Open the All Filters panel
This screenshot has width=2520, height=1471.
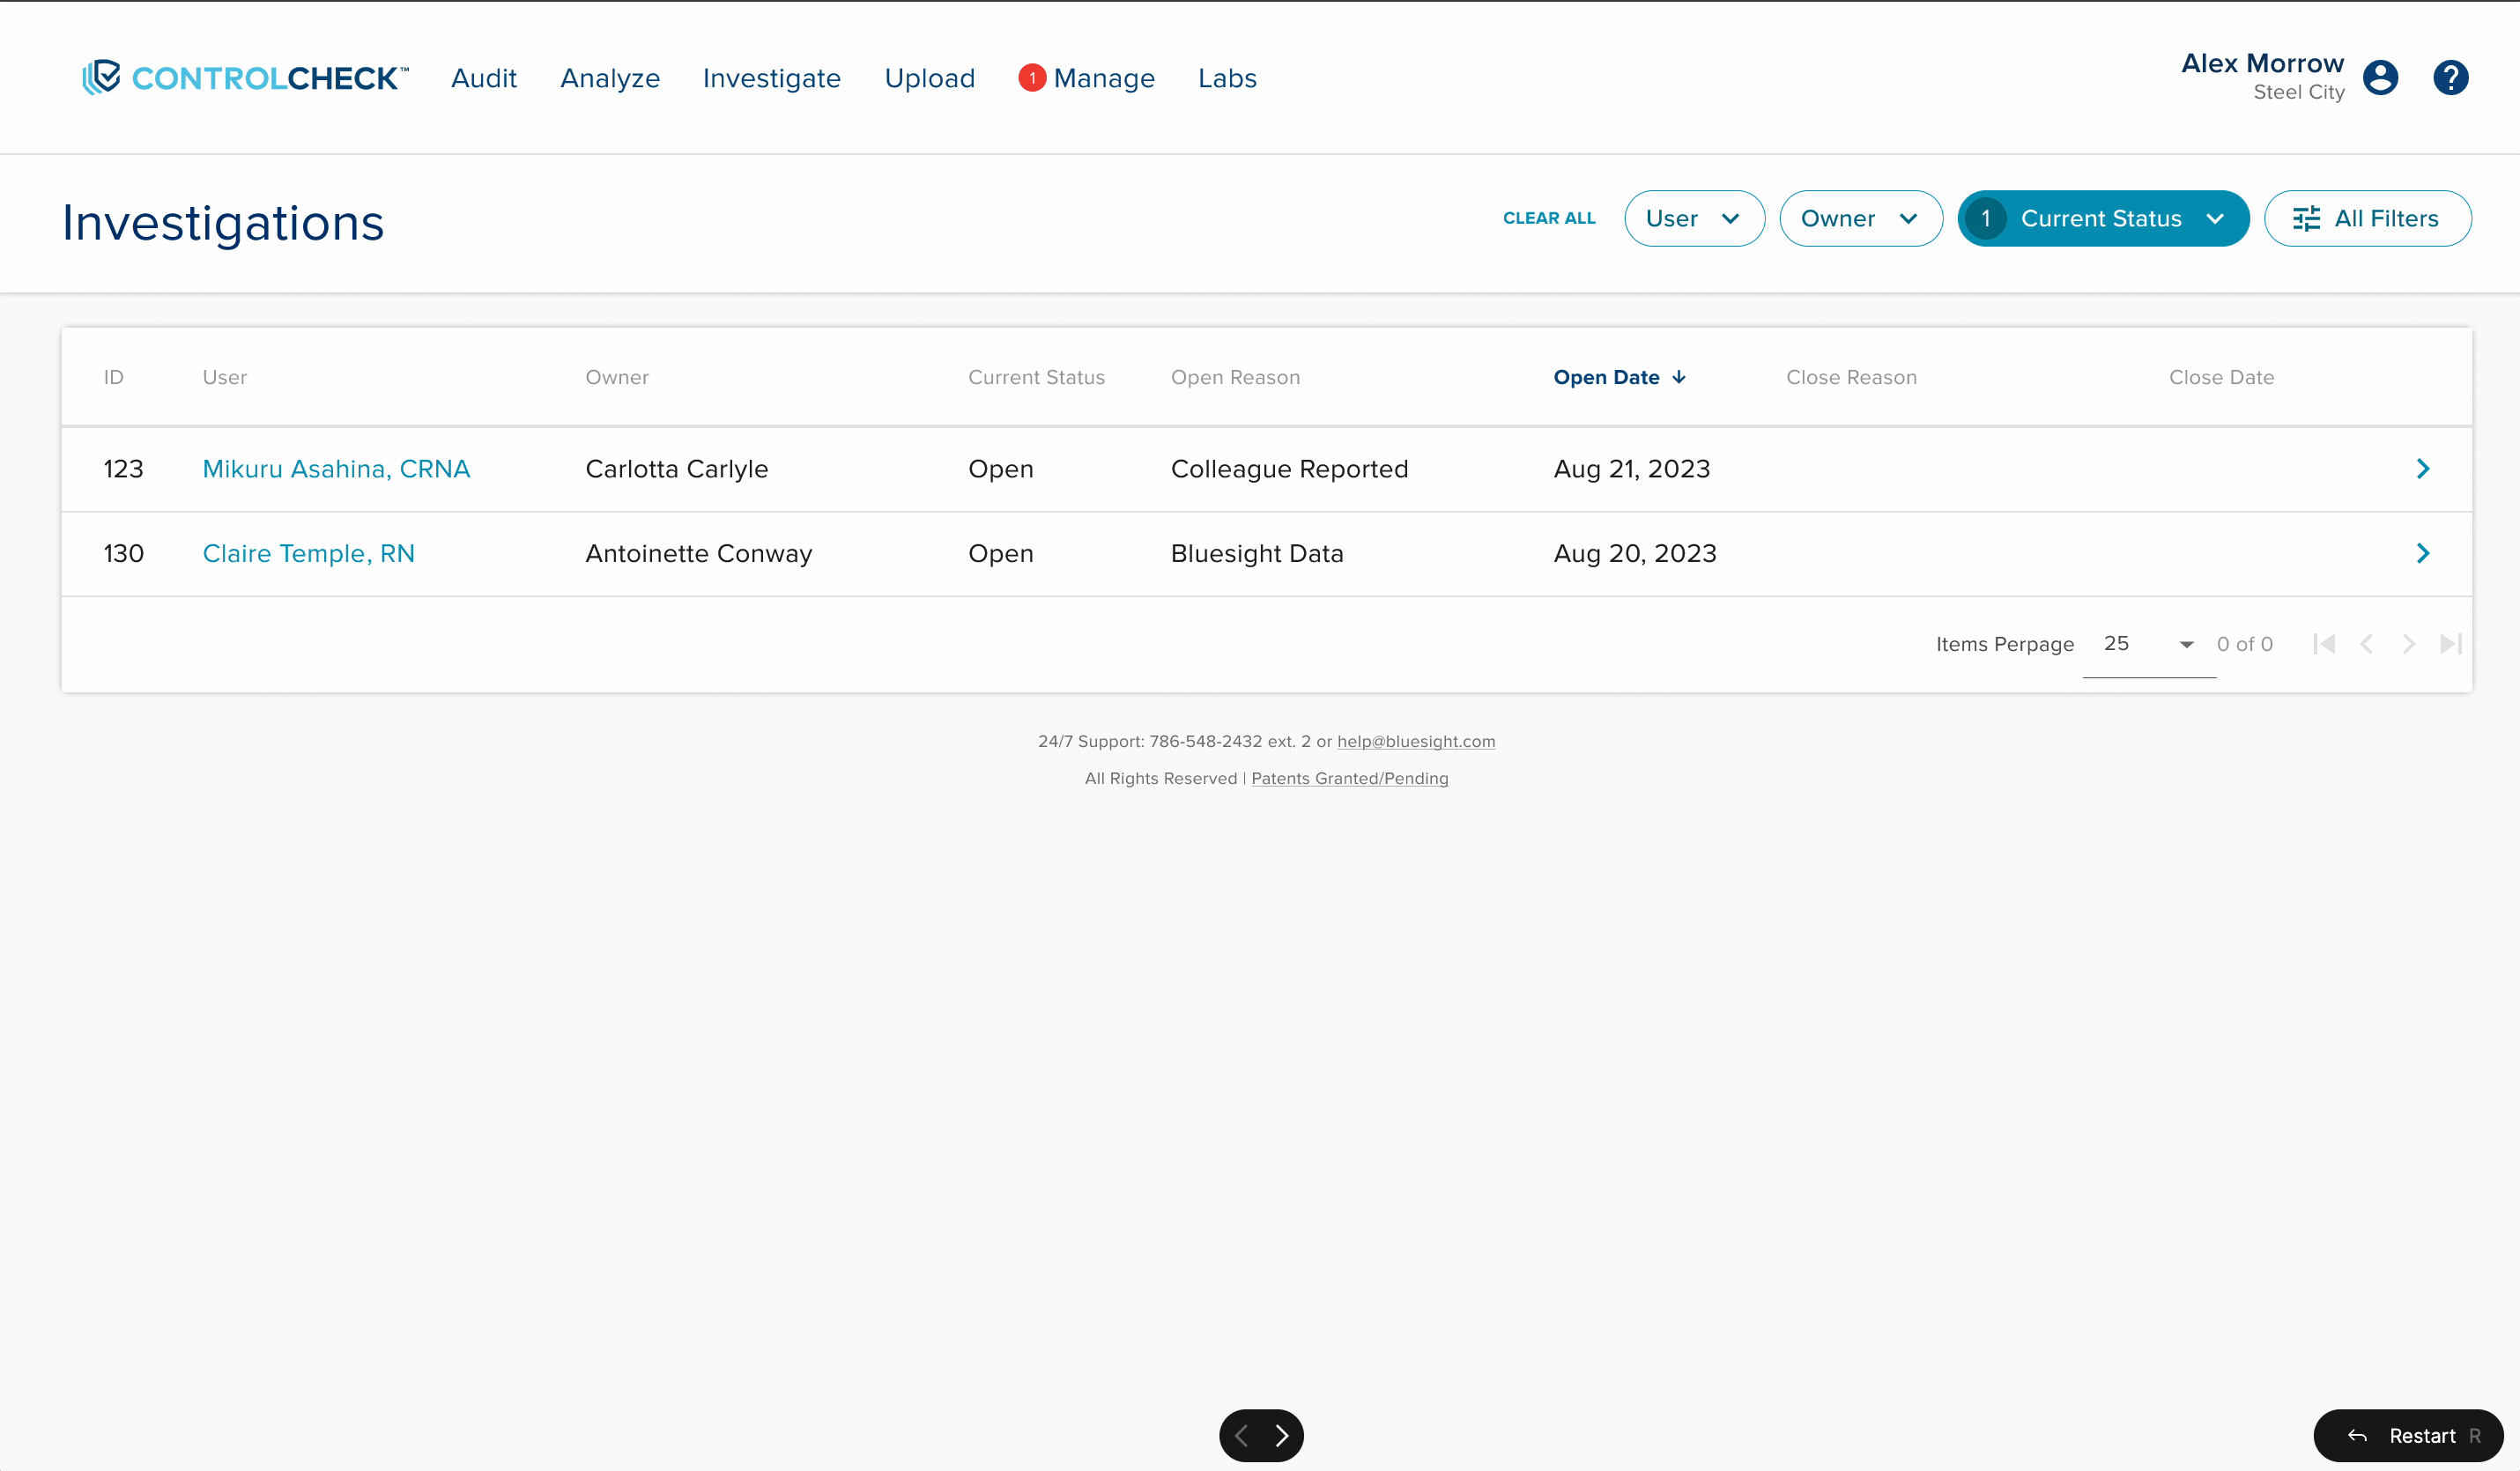coord(2367,218)
